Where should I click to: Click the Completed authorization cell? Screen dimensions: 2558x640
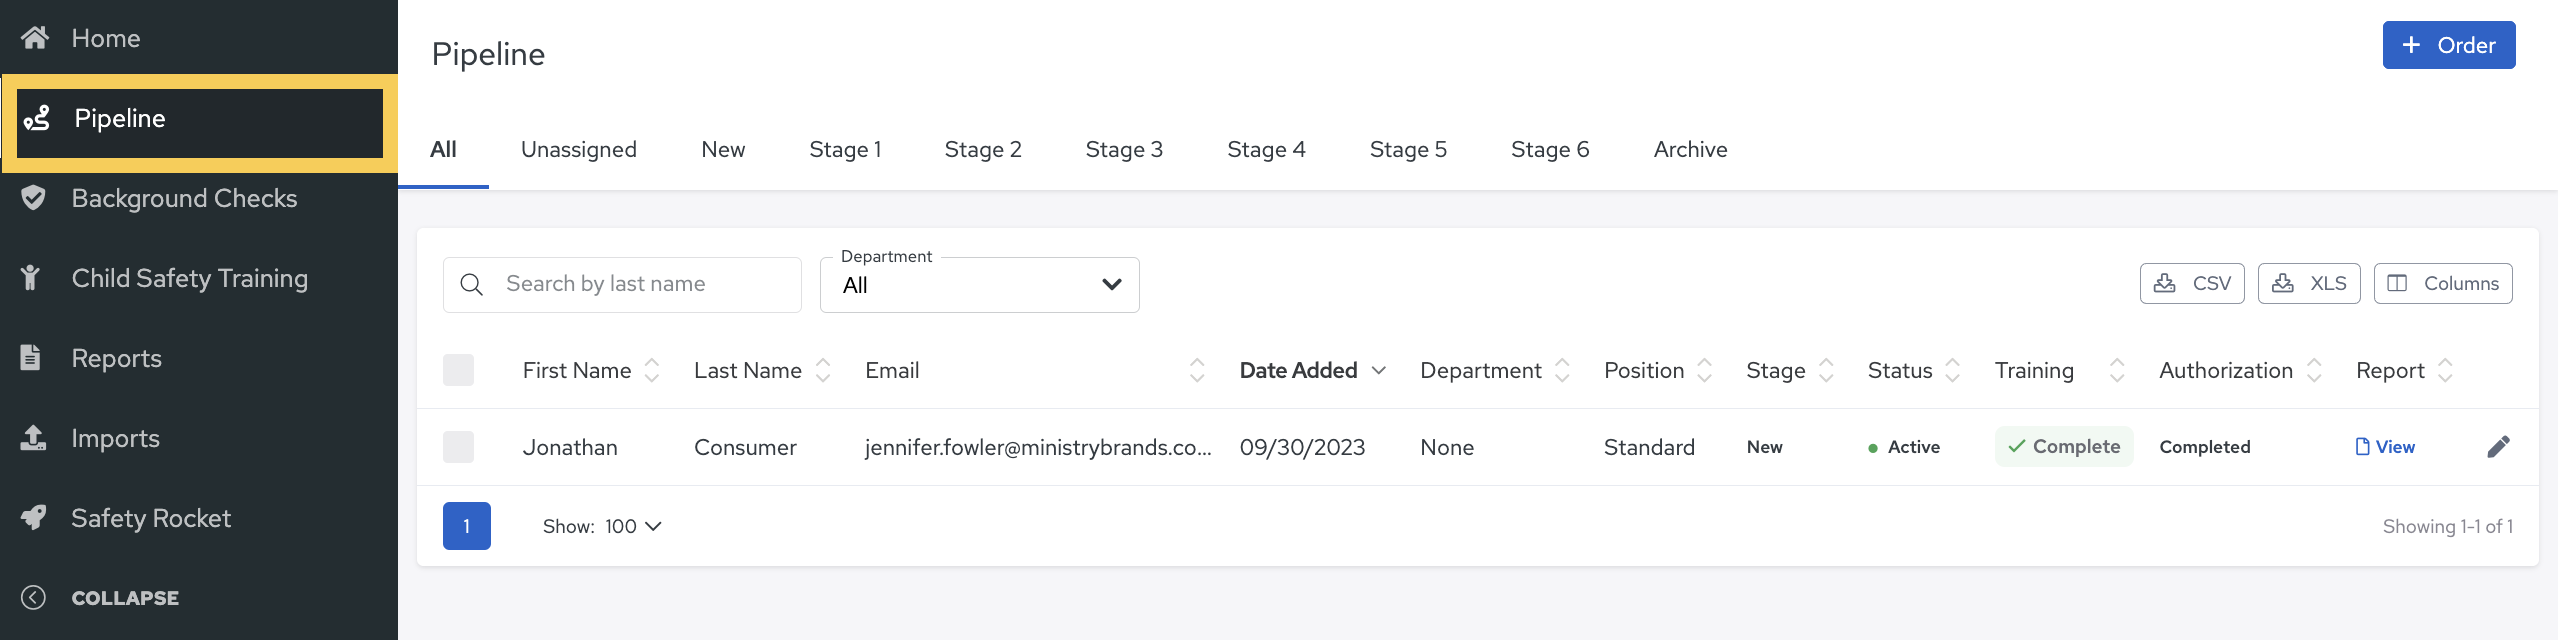pos(2205,447)
